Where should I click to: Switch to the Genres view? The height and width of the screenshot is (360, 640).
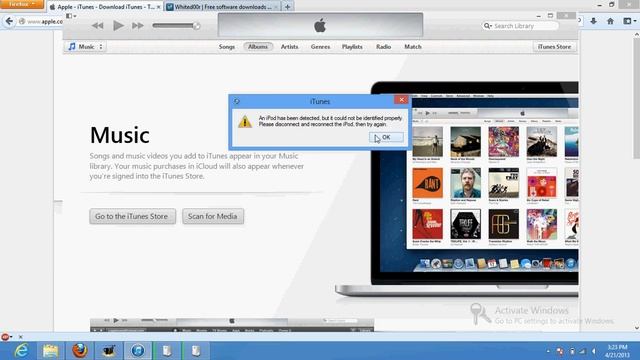click(320, 47)
